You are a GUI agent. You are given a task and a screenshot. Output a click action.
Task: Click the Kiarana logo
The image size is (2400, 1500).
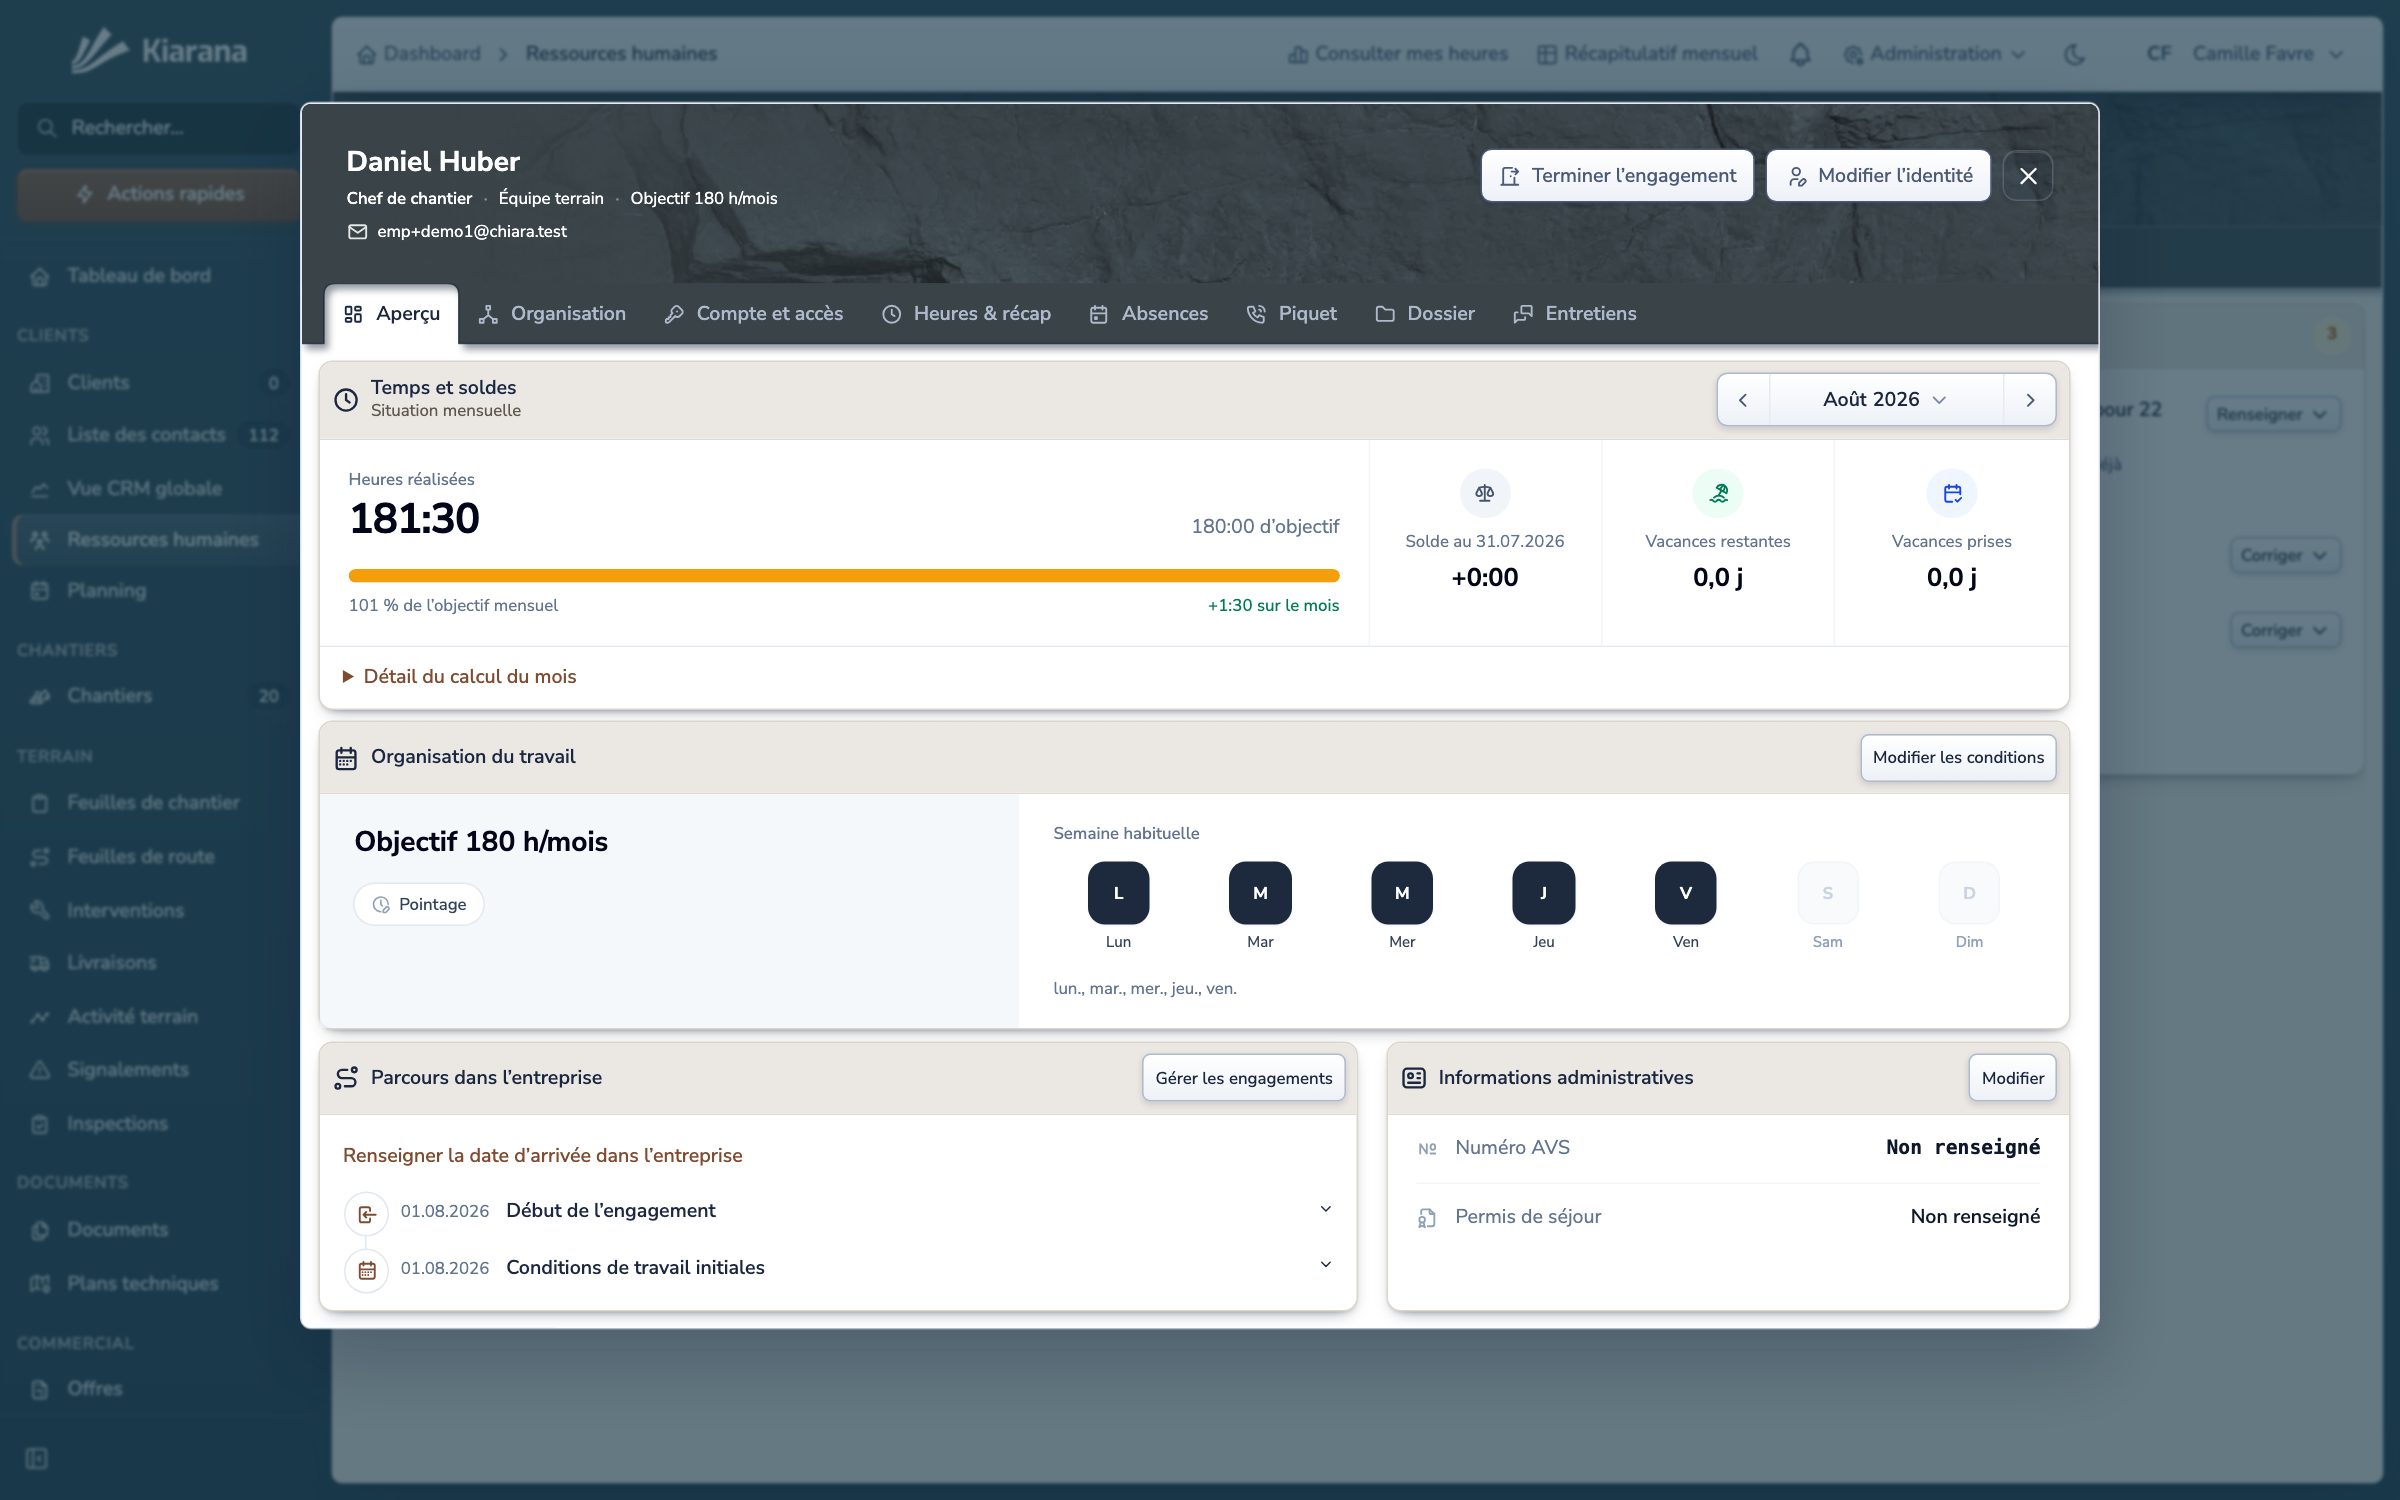coord(160,51)
